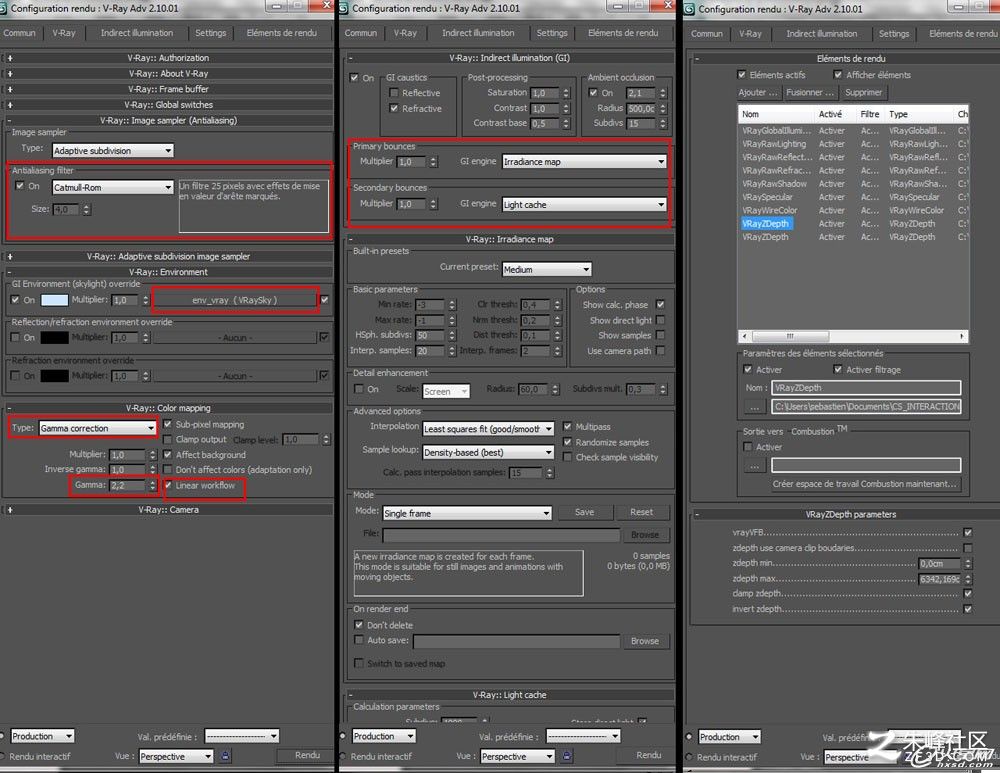The width and height of the screenshot is (1000, 773).
Task: Toggle the Ambient occlusion On checkbox
Action: click(x=593, y=92)
